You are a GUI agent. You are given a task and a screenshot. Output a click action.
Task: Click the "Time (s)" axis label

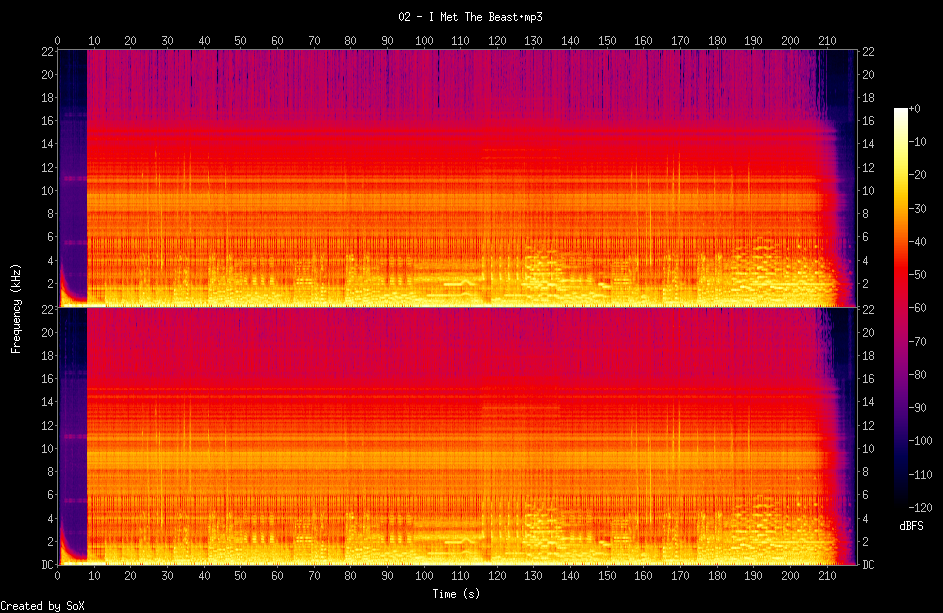[x=456, y=594]
